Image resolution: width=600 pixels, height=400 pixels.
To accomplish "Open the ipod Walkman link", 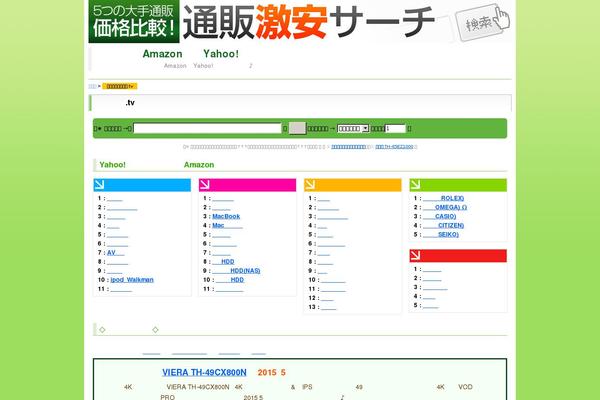I will click(132, 280).
